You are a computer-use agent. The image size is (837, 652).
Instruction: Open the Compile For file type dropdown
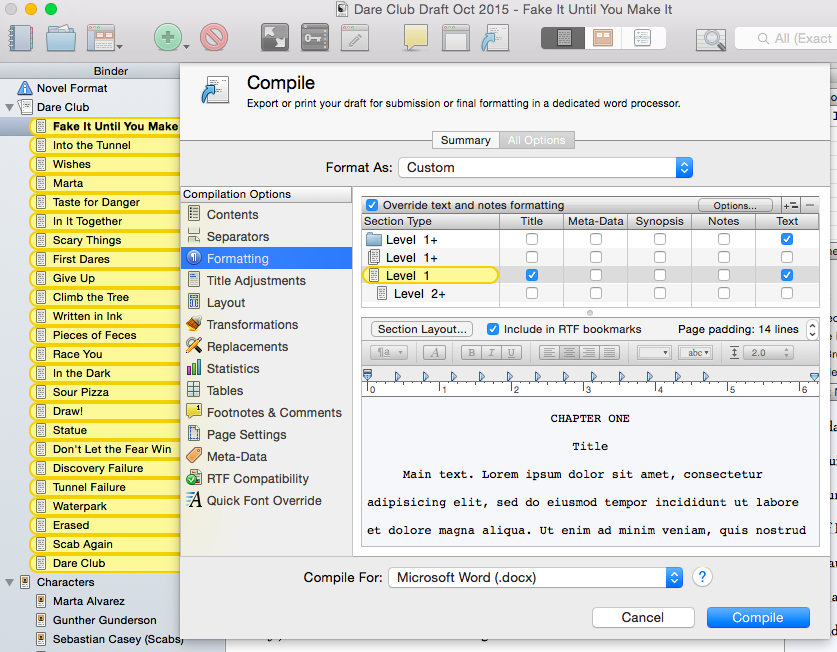click(x=535, y=577)
